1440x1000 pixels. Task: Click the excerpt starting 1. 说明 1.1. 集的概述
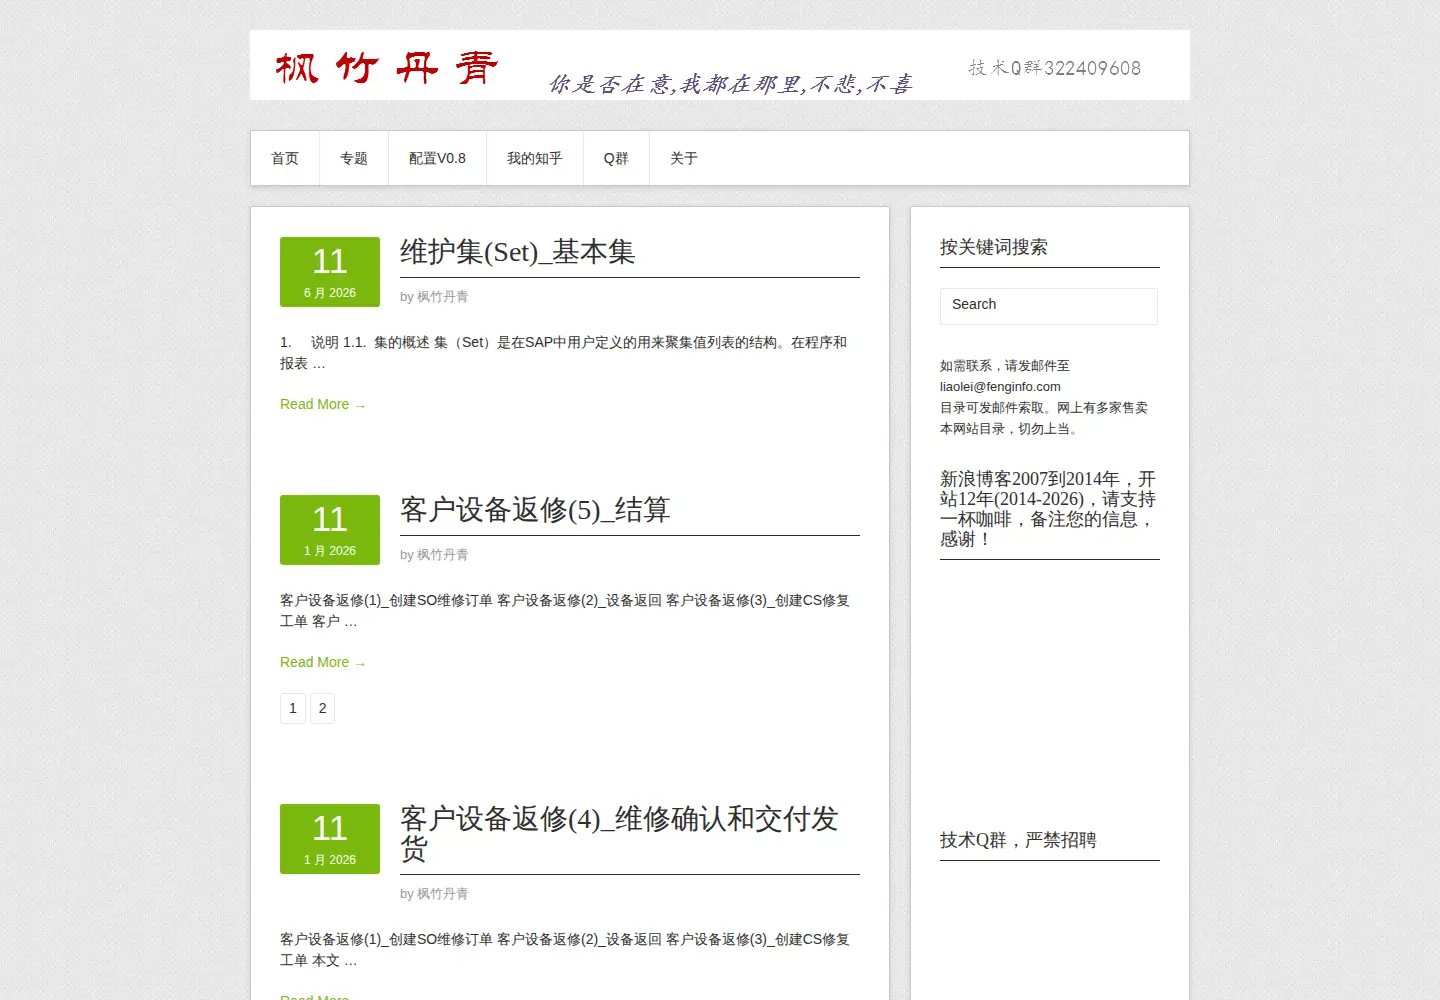[563, 353]
